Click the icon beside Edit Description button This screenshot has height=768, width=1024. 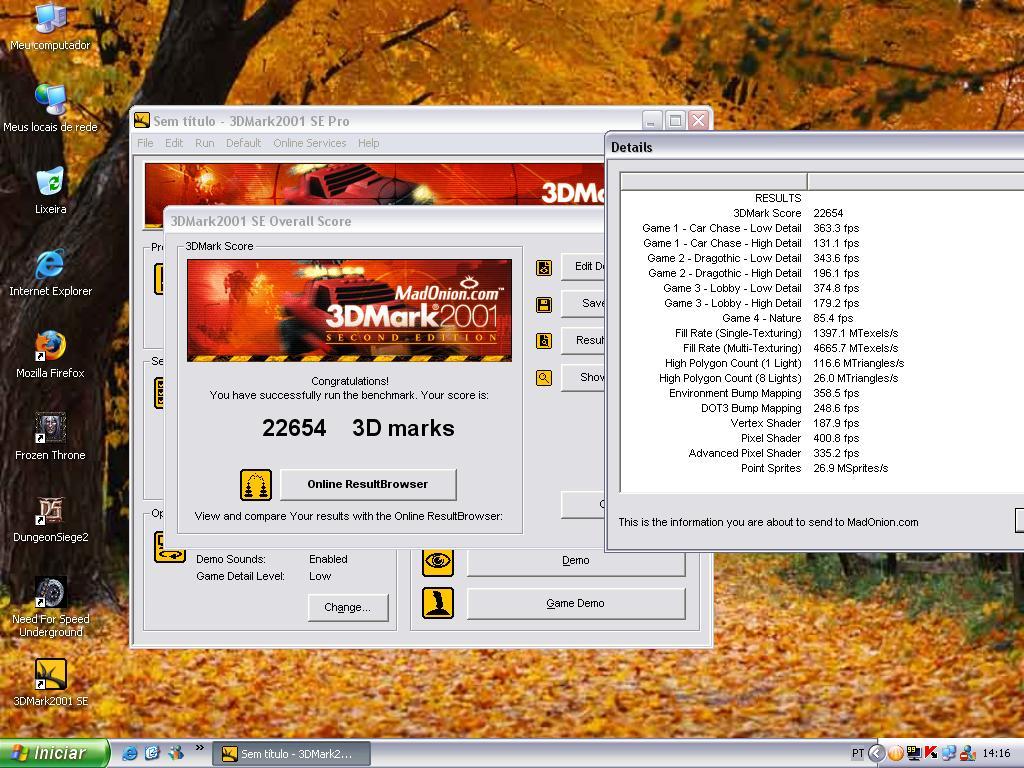pos(544,268)
